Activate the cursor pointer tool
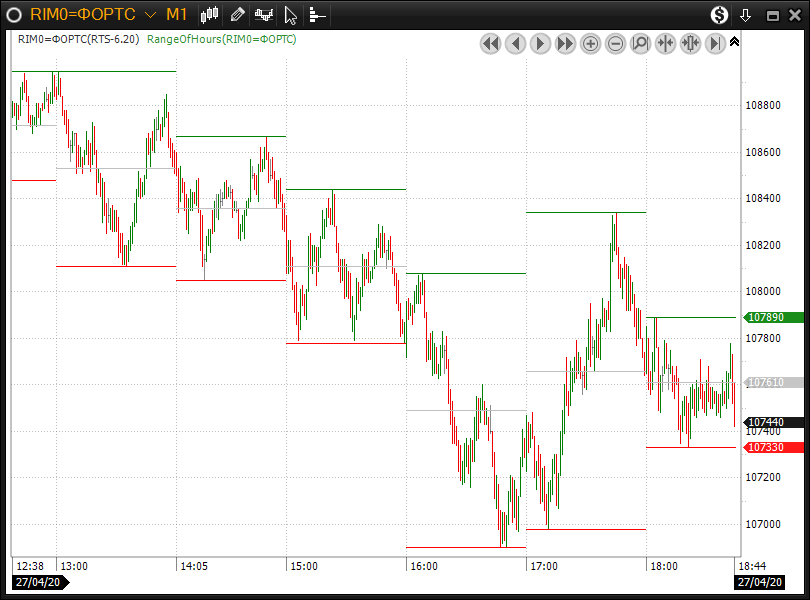The width and height of the screenshot is (810, 600). coord(291,15)
